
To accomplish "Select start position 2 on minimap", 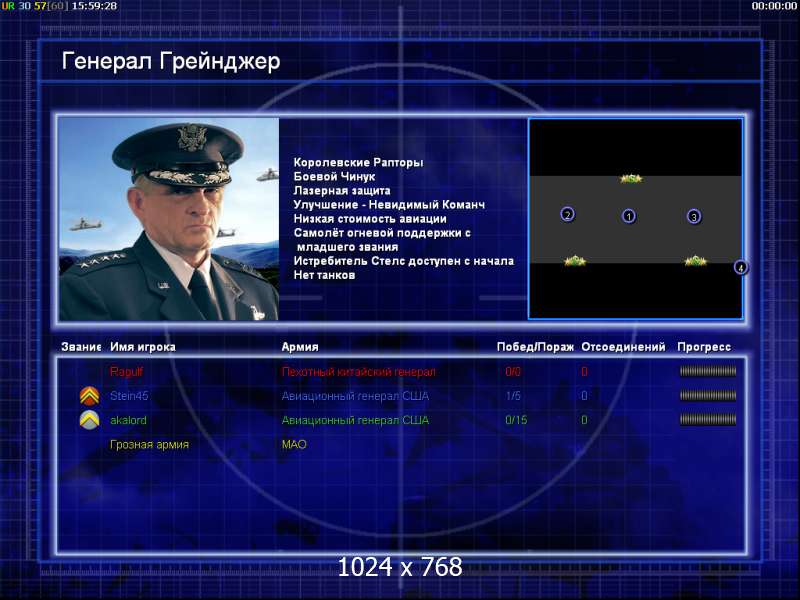I will pos(567,214).
